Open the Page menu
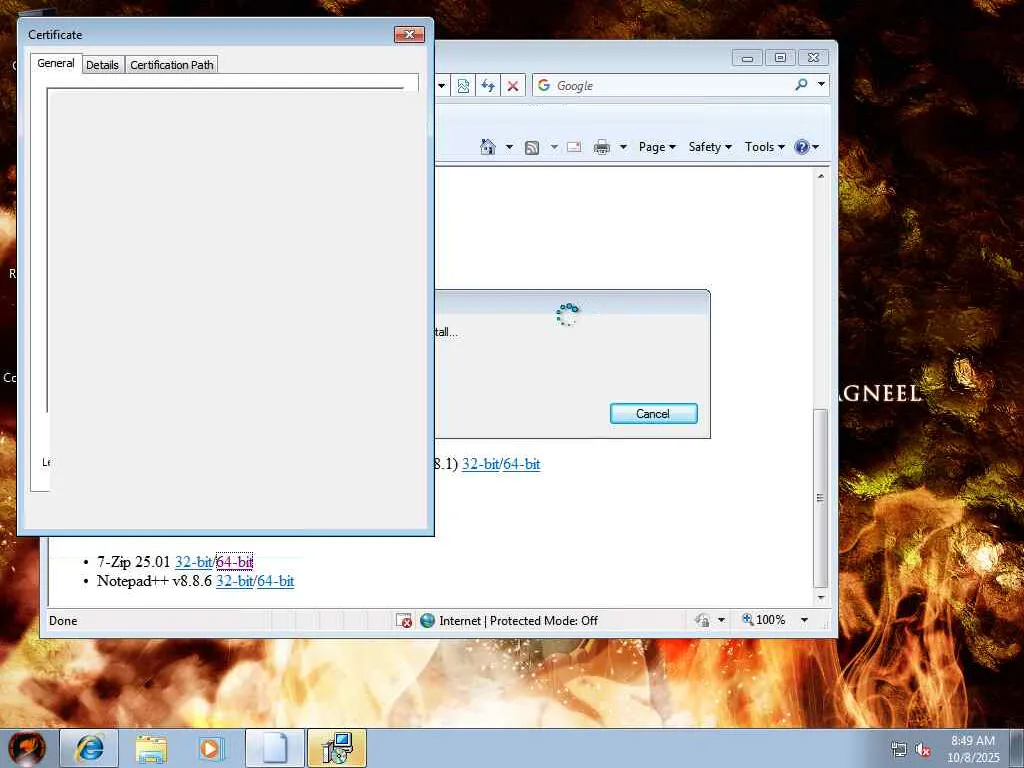The image size is (1024, 768). click(657, 147)
